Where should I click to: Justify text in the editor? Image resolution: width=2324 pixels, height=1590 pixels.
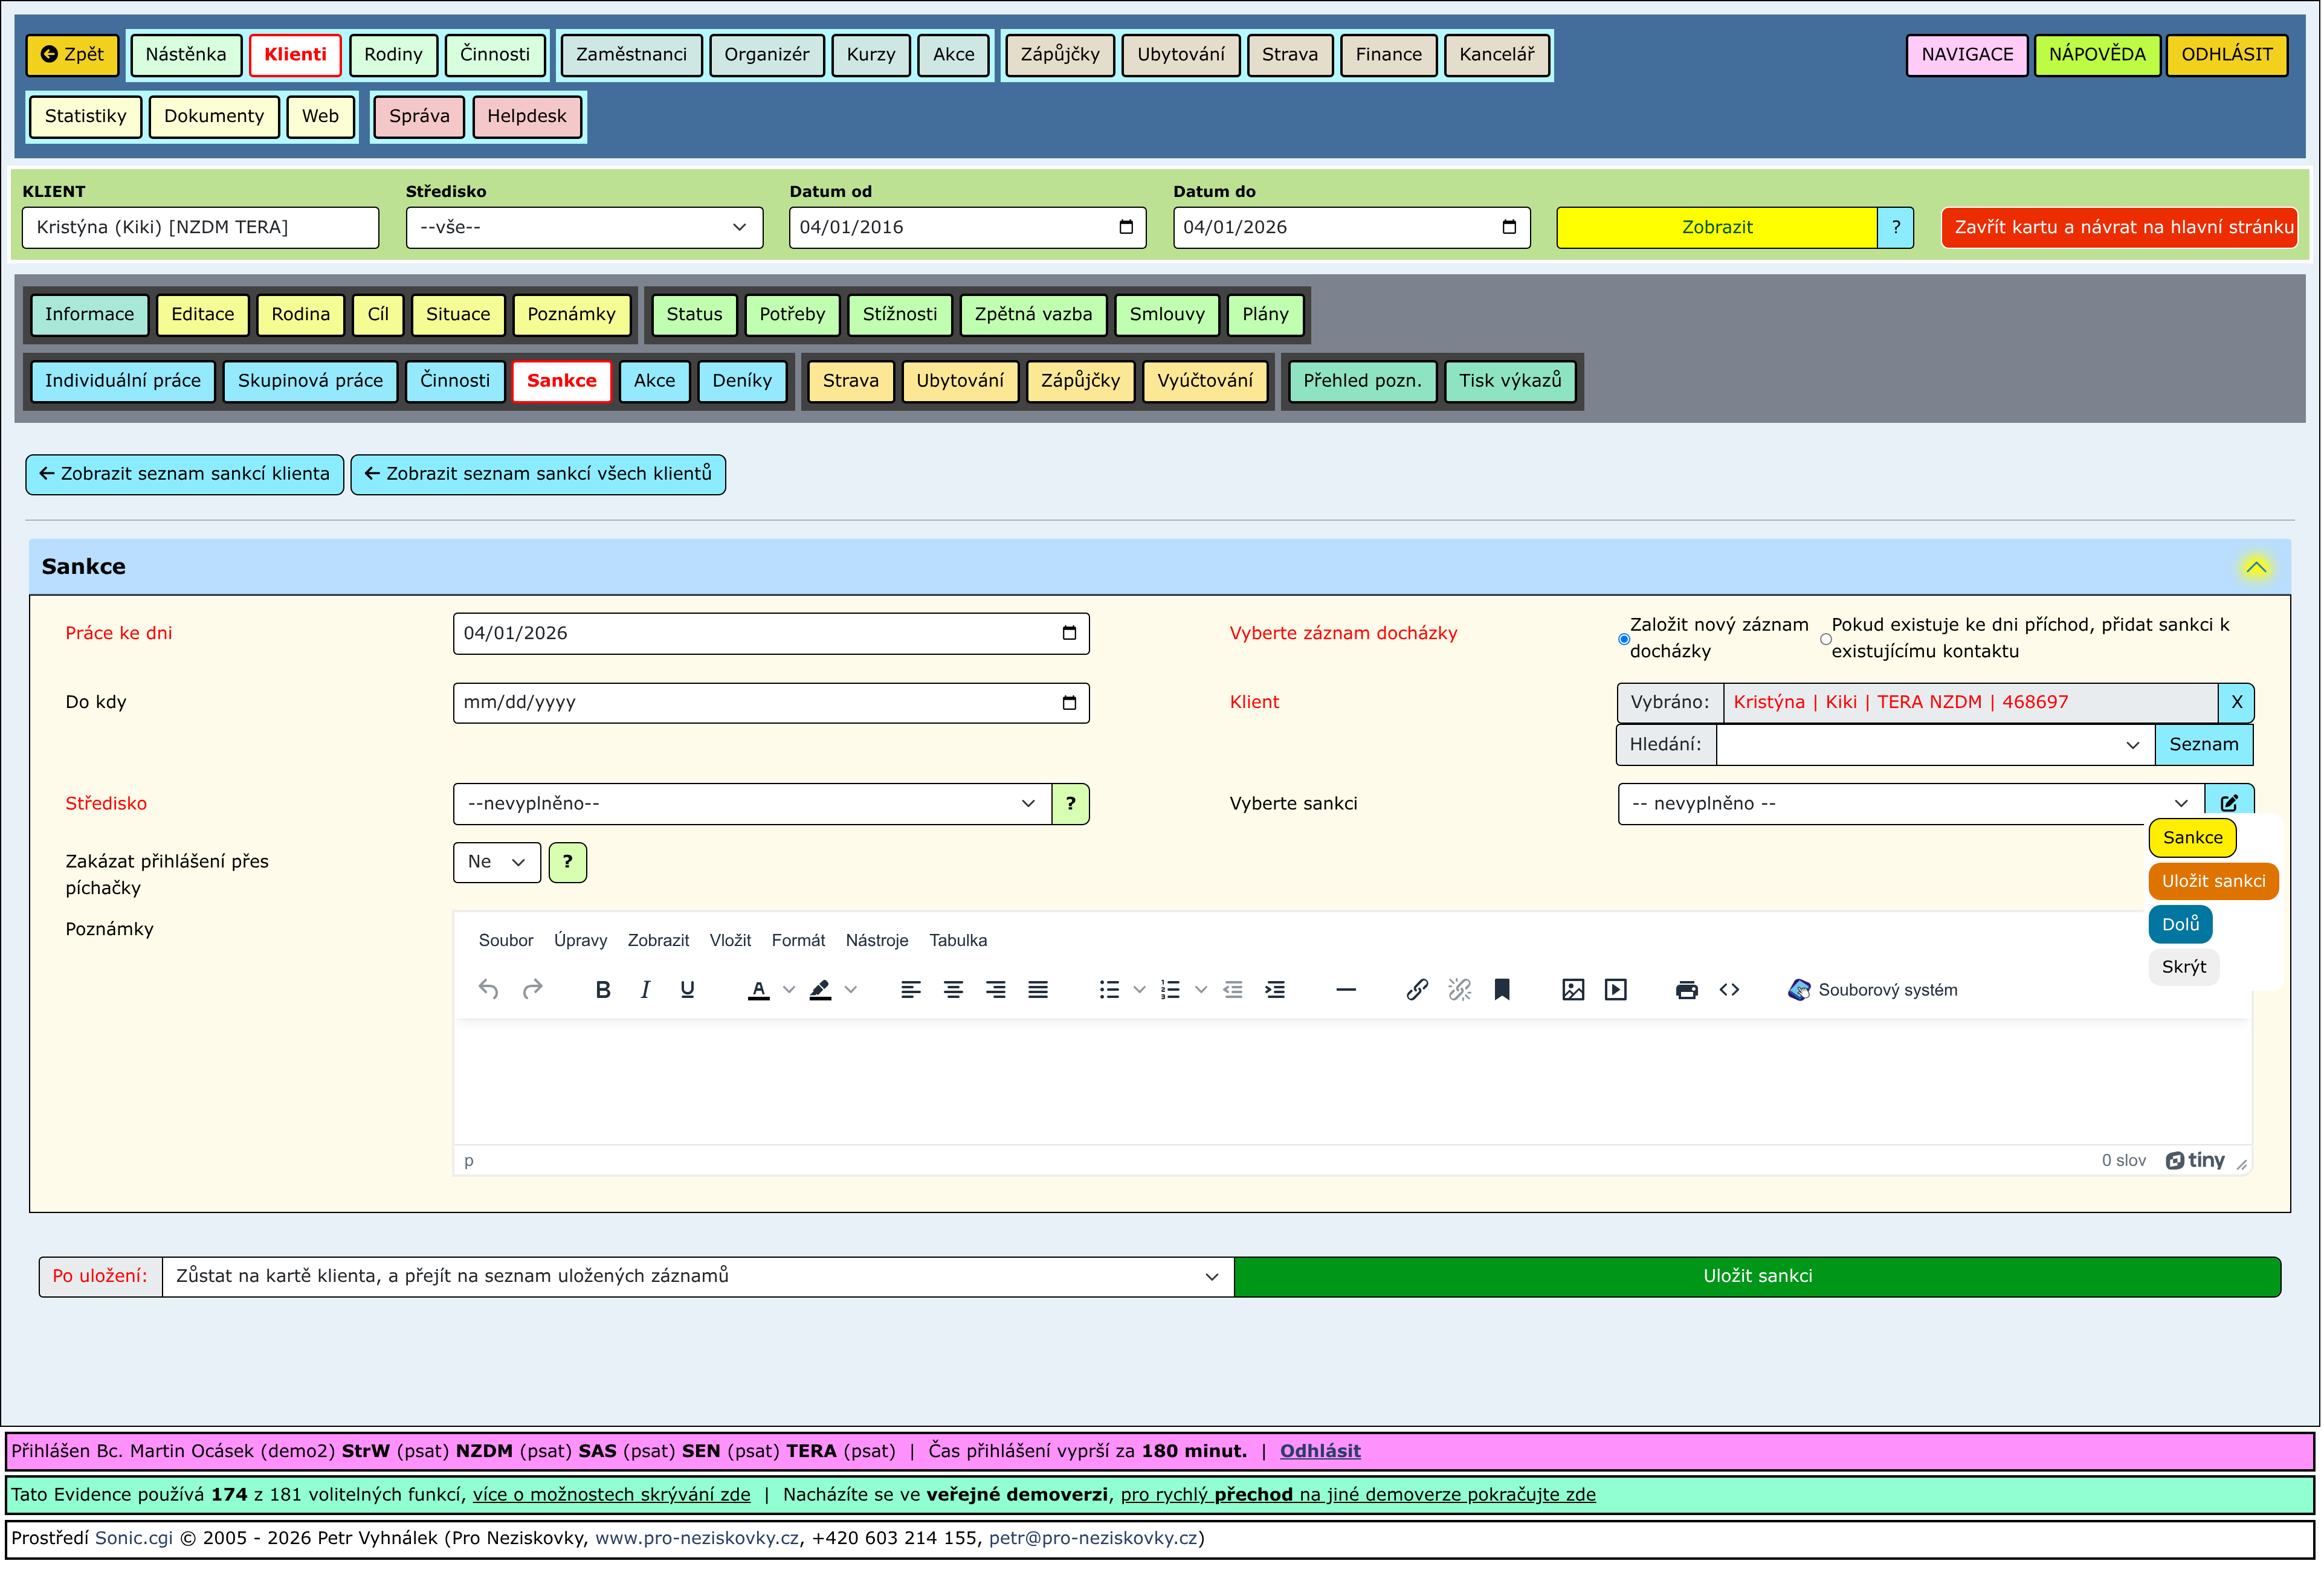click(x=1038, y=990)
